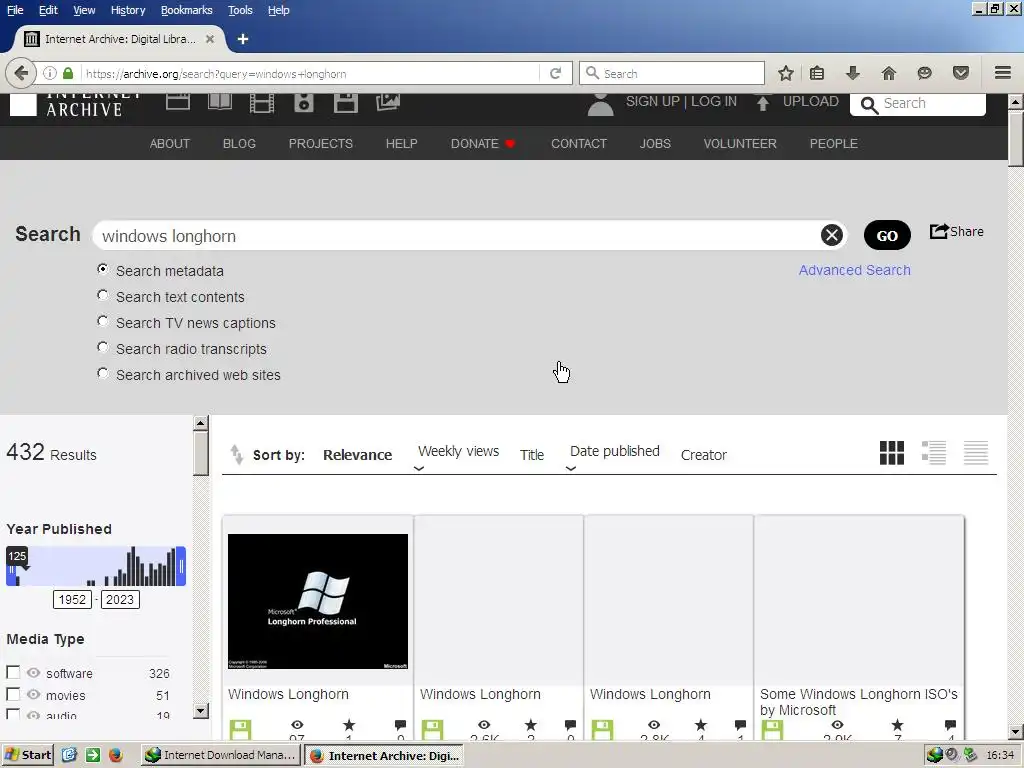Viewport: 1024px width, 768px height.
Task: Open the File menu
Action: tap(15, 10)
